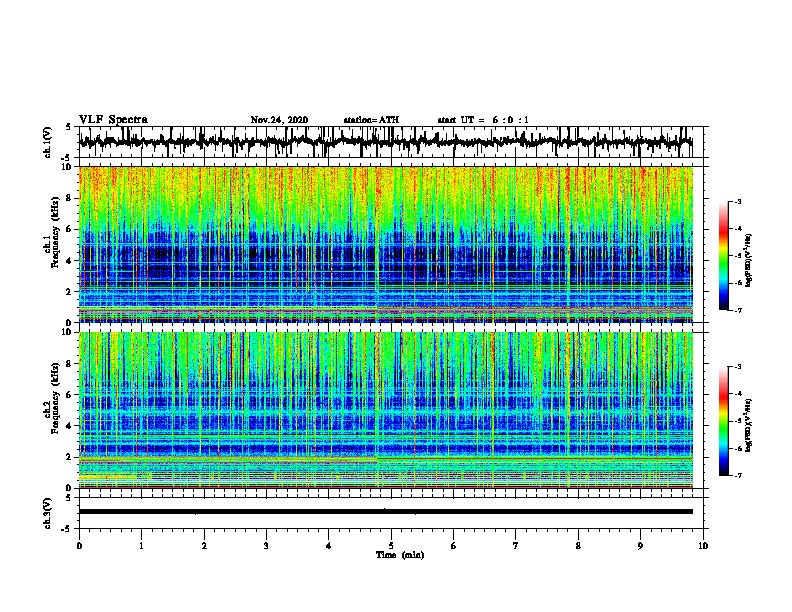Click the "8" kHz tick on ch.2 spectrogram
792x612 pixels.
tap(70, 364)
